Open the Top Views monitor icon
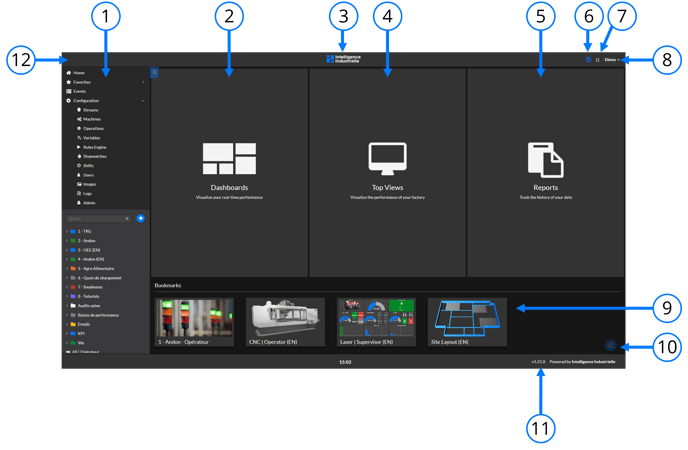Screen dimensions: 688x450 click(387, 160)
